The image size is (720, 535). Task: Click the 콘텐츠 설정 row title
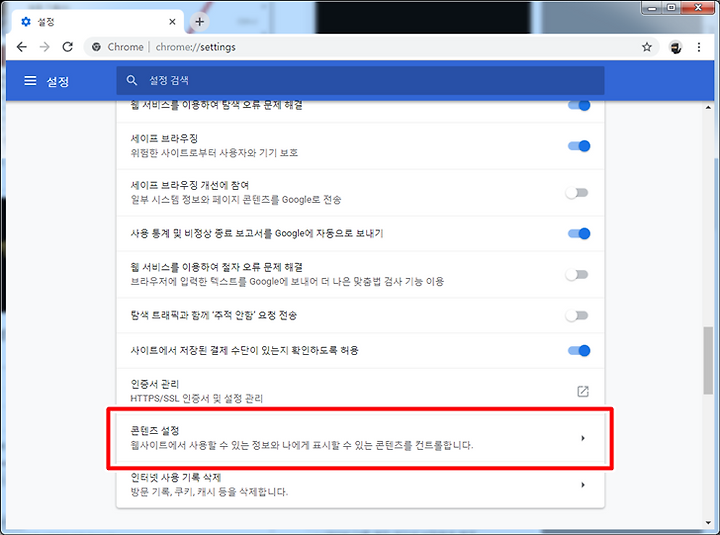coord(155,431)
